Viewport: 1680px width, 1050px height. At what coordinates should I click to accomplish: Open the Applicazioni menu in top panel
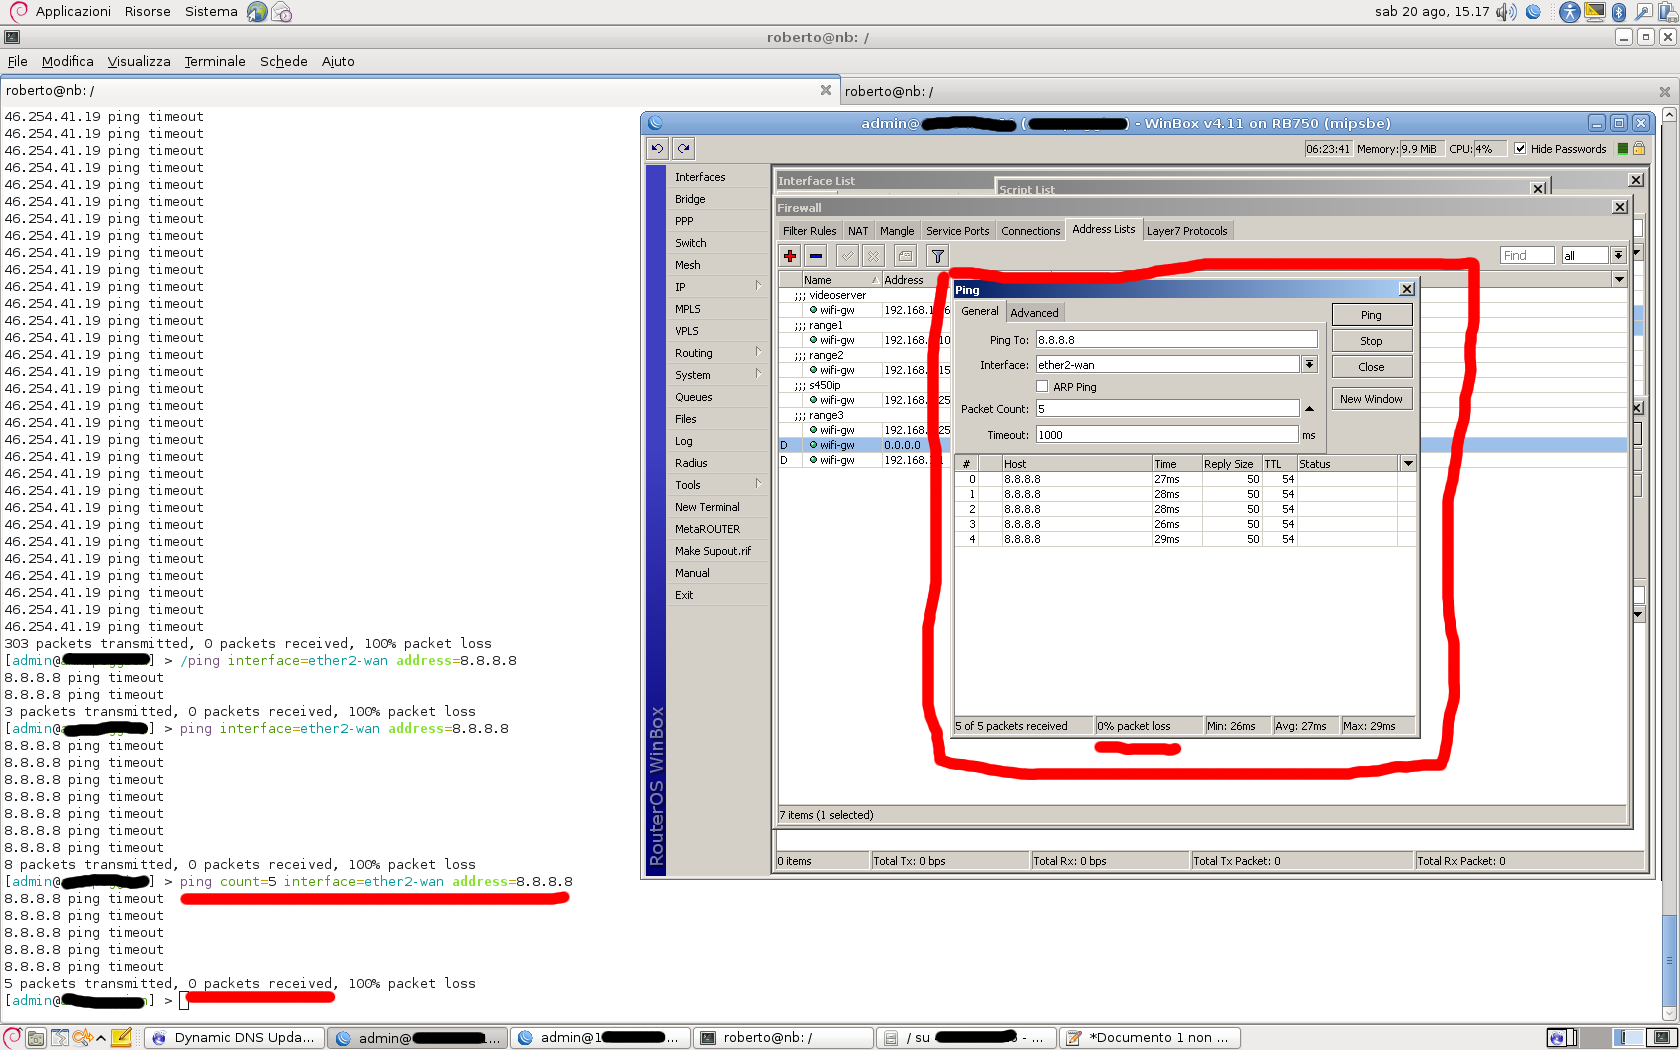click(73, 12)
